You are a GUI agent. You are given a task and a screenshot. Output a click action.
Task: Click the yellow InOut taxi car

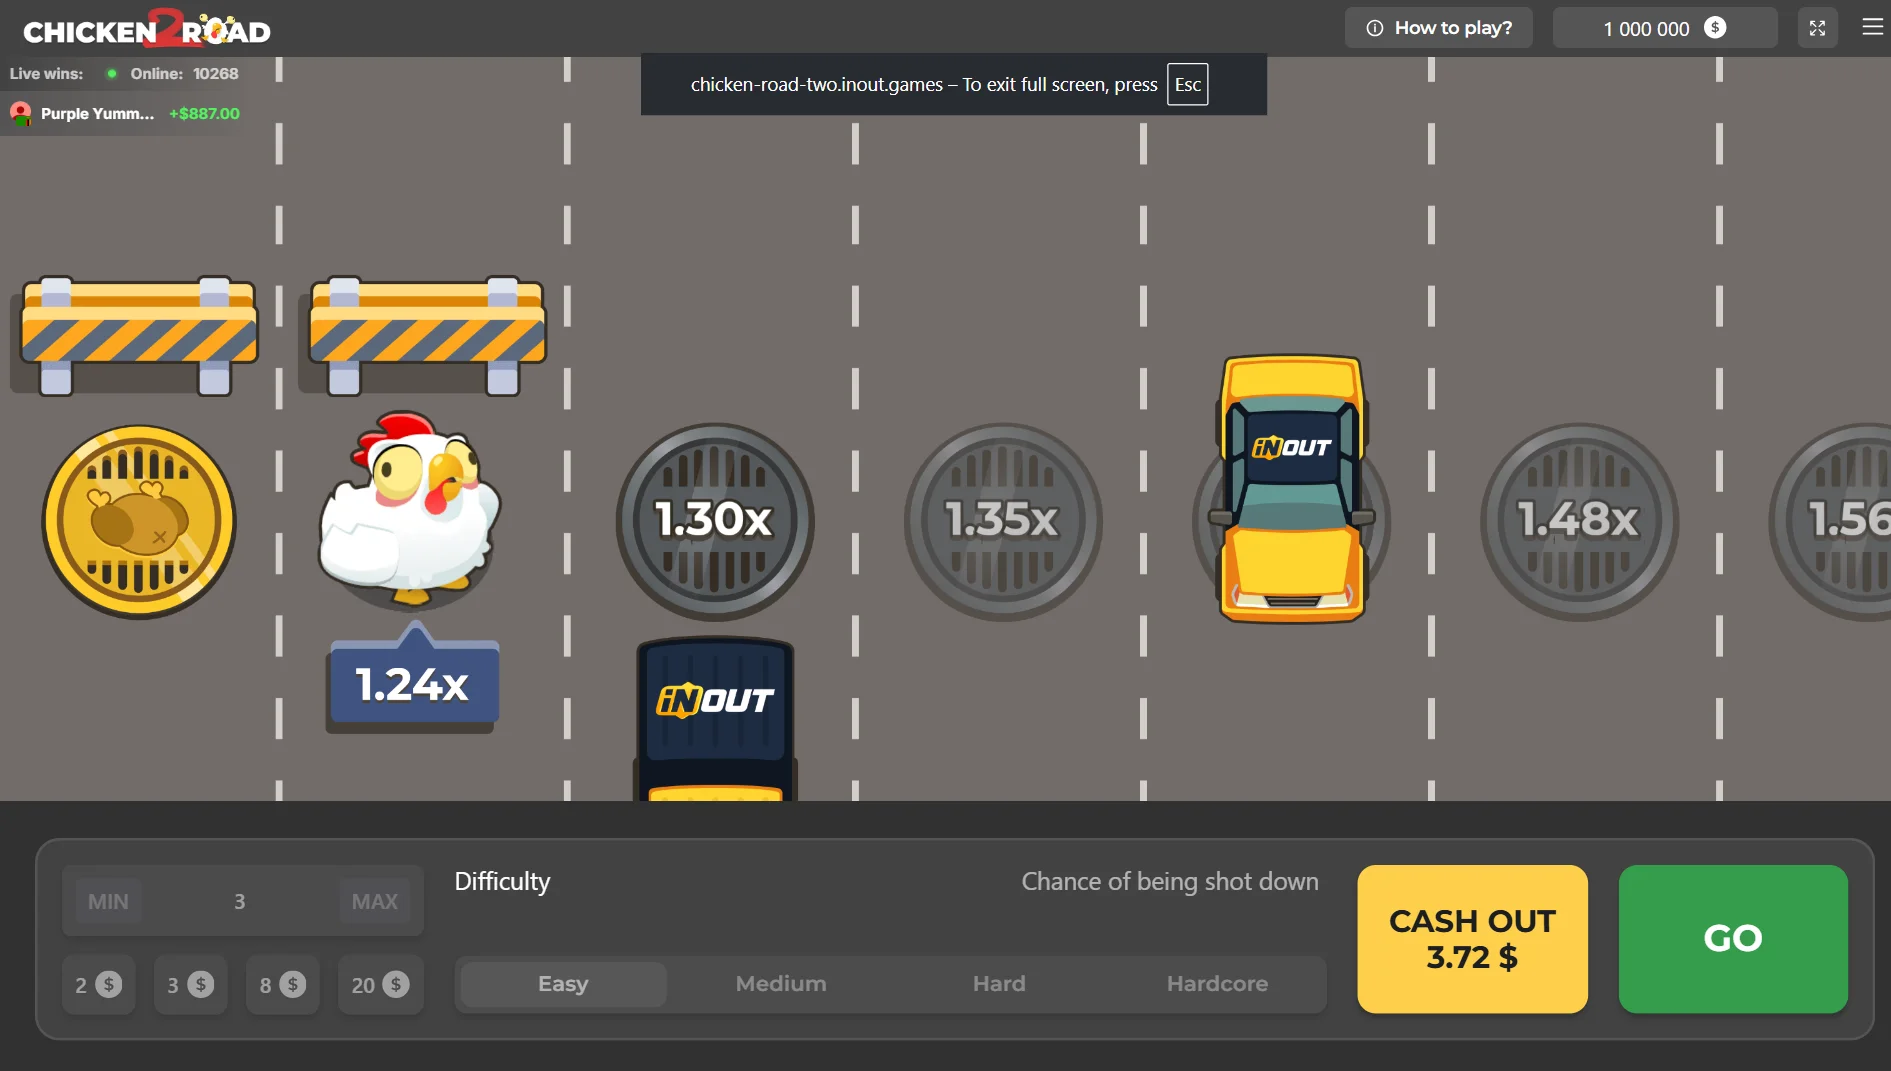(x=1292, y=489)
